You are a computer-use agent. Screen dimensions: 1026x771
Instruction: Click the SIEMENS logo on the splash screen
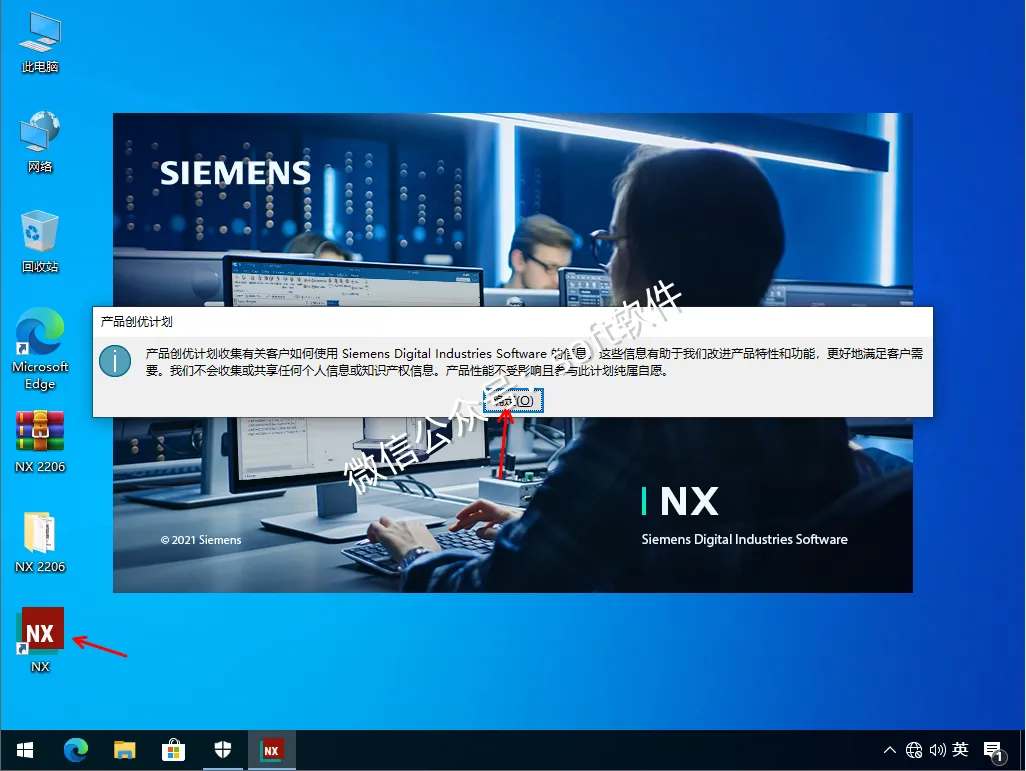[x=236, y=173]
